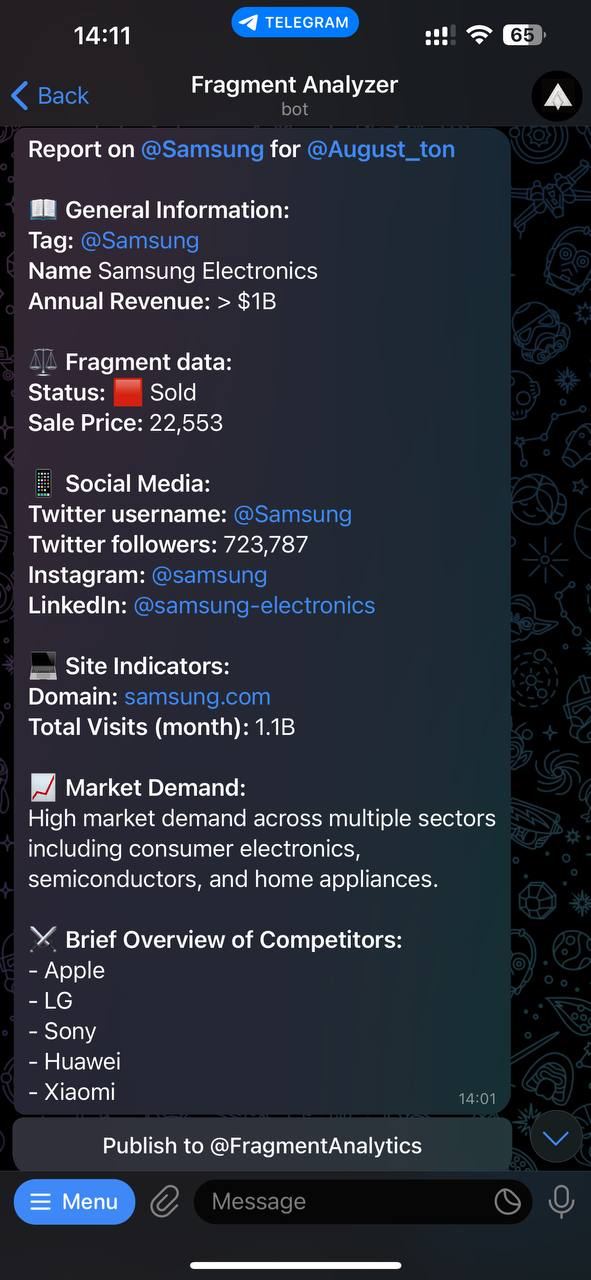Screen dimensions: 591x1280
Task: Open the Instagram @samsung link
Action: (209, 576)
